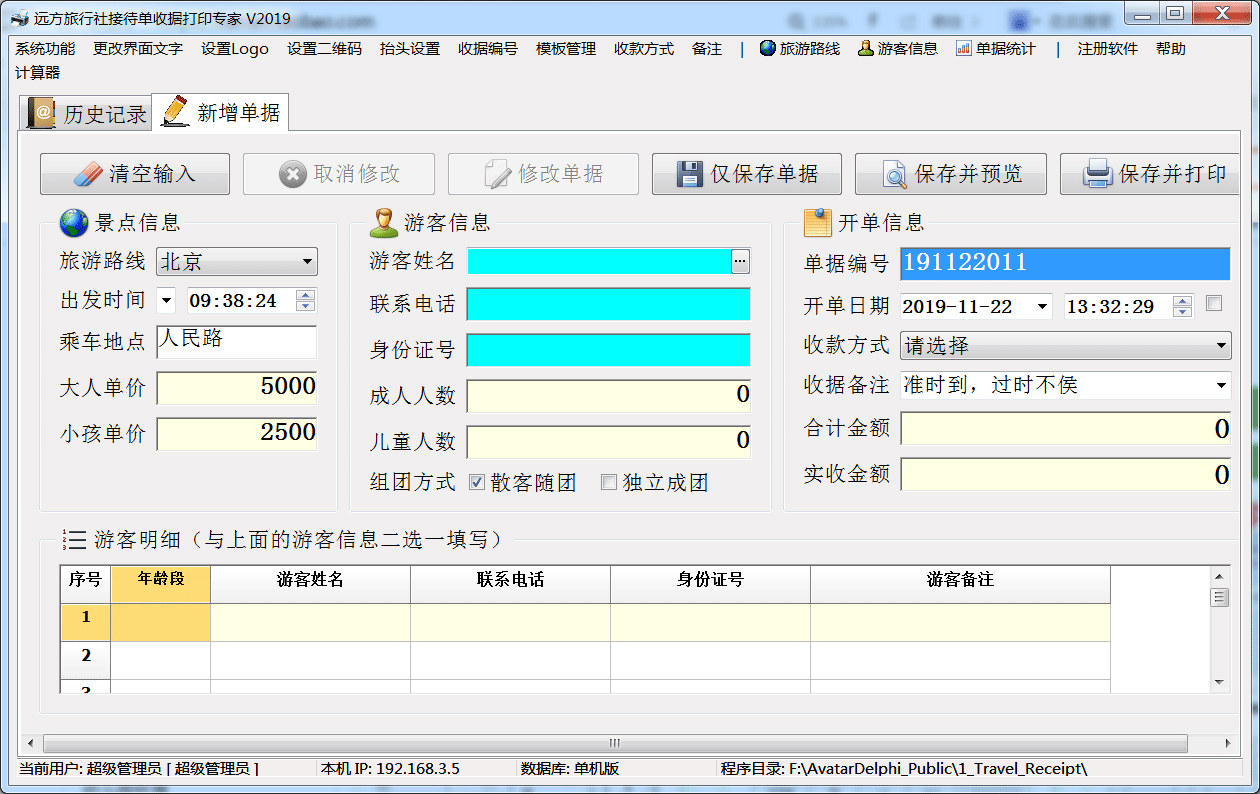Click the person icon beside 游客信息 menu
This screenshot has width=1260, height=794.
(866, 48)
